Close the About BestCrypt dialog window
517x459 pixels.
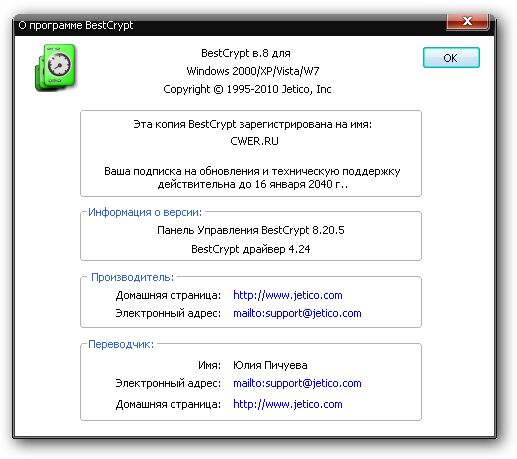[x=468, y=22]
